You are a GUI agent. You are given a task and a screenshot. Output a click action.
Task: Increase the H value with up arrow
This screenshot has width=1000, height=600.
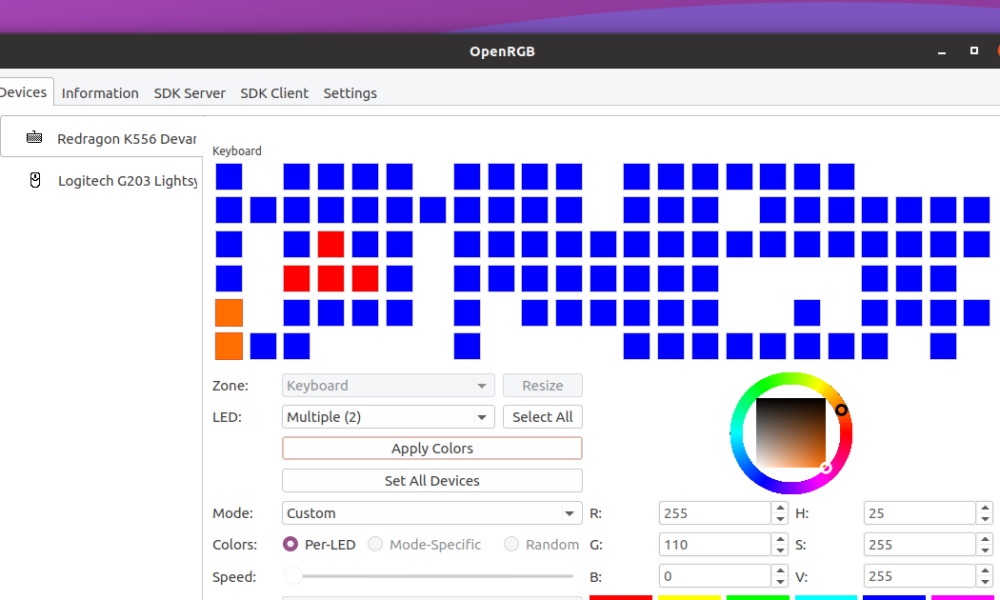tap(985, 508)
